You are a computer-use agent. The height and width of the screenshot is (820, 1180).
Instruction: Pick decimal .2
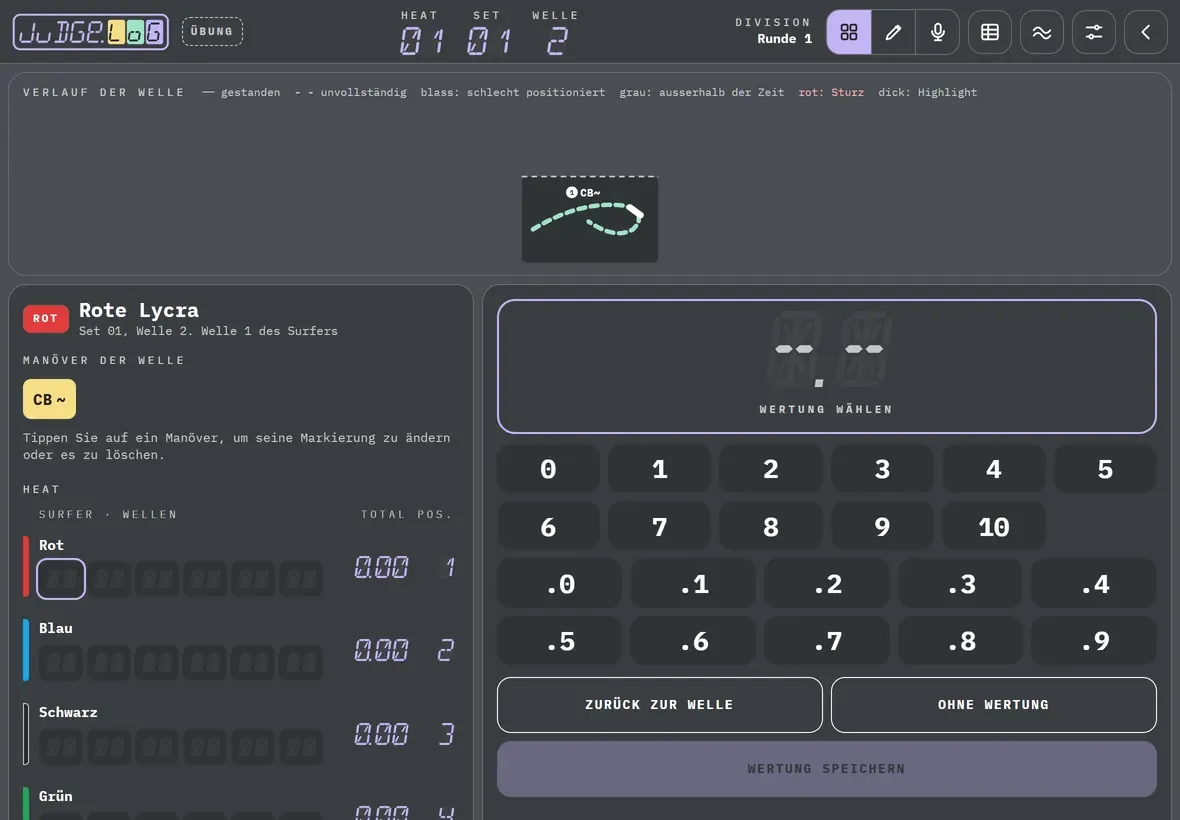tap(827, 584)
